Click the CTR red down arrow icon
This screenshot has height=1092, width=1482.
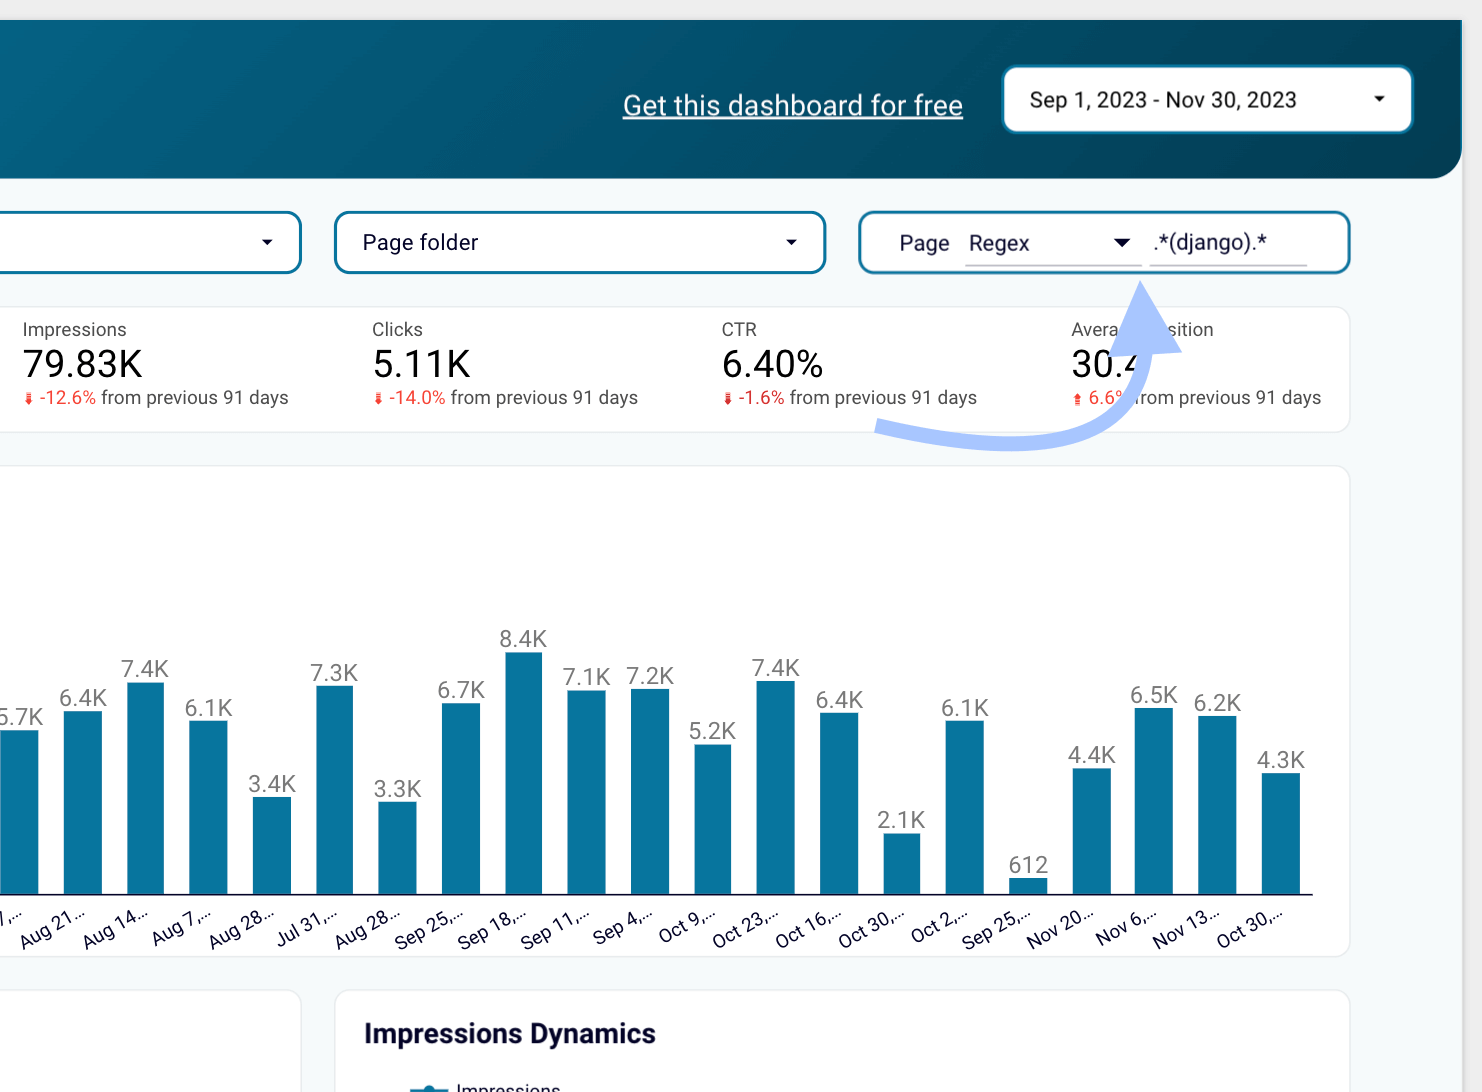727,399
